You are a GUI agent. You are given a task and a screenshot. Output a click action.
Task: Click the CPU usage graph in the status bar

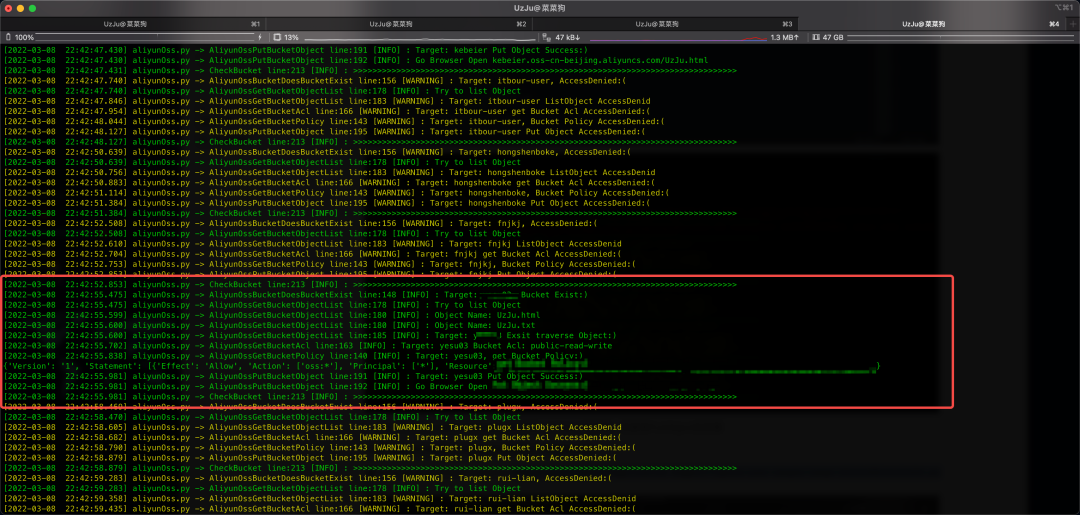[x=420, y=38]
